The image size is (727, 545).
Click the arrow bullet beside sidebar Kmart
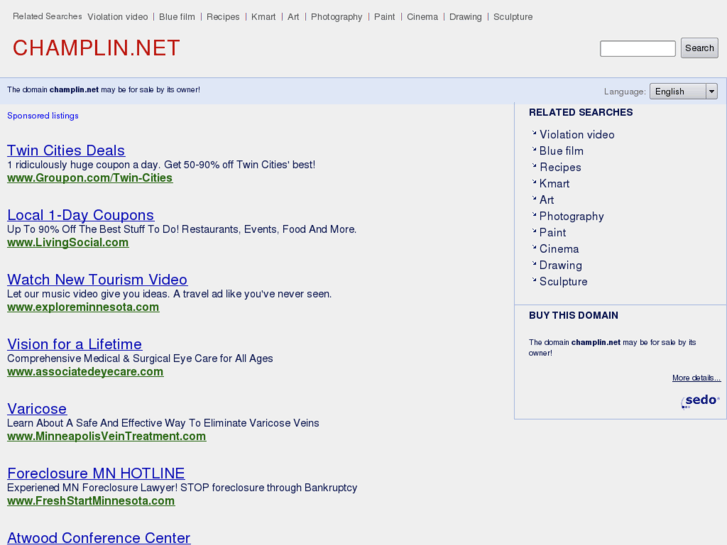point(534,182)
